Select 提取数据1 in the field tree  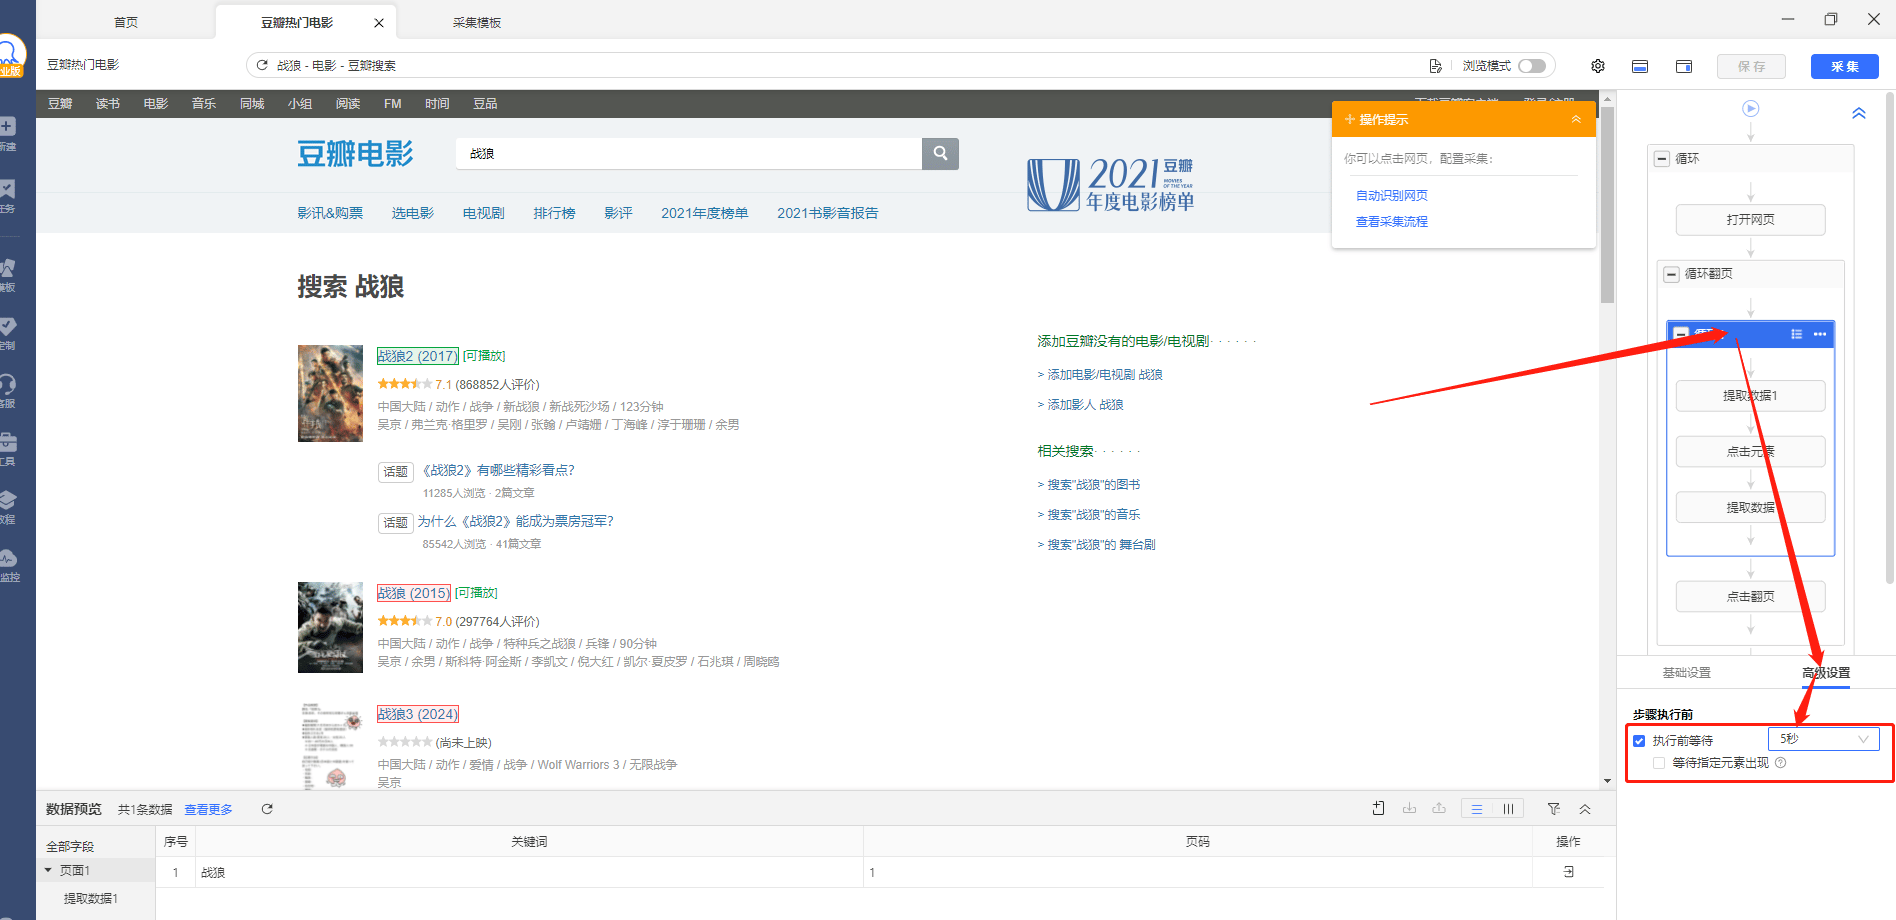click(91, 899)
